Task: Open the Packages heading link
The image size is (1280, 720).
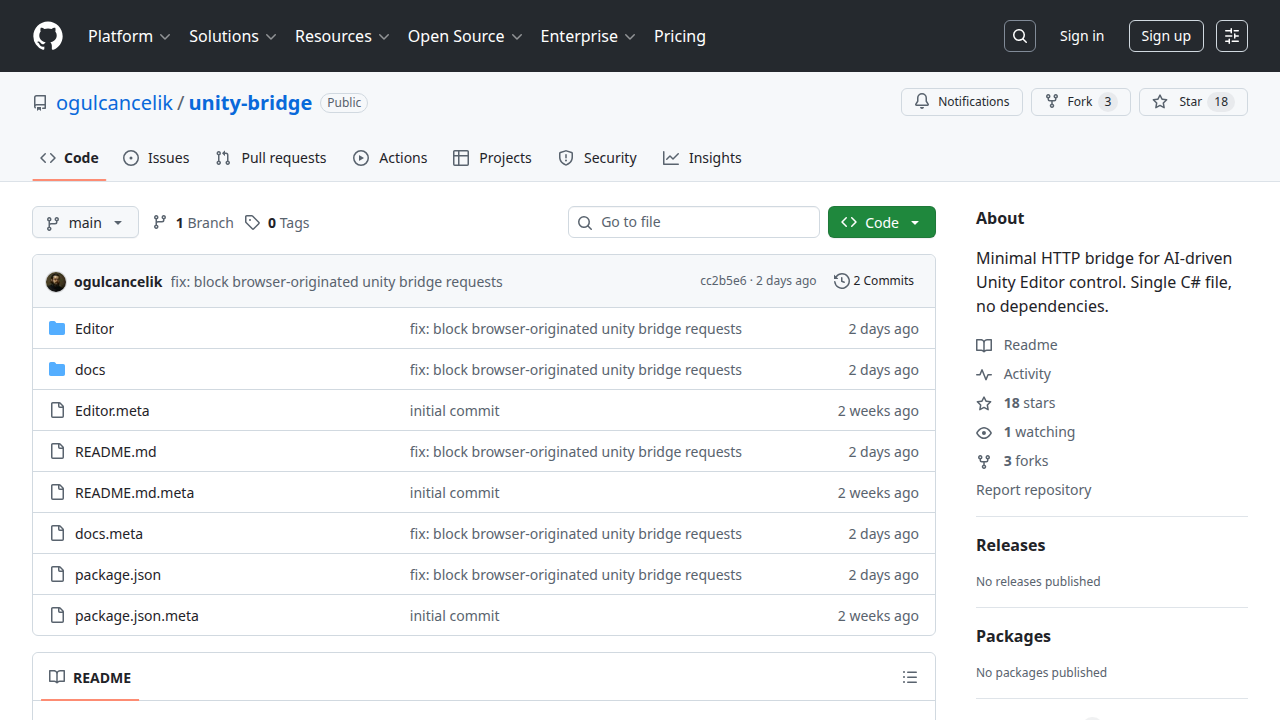Action: (1013, 636)
